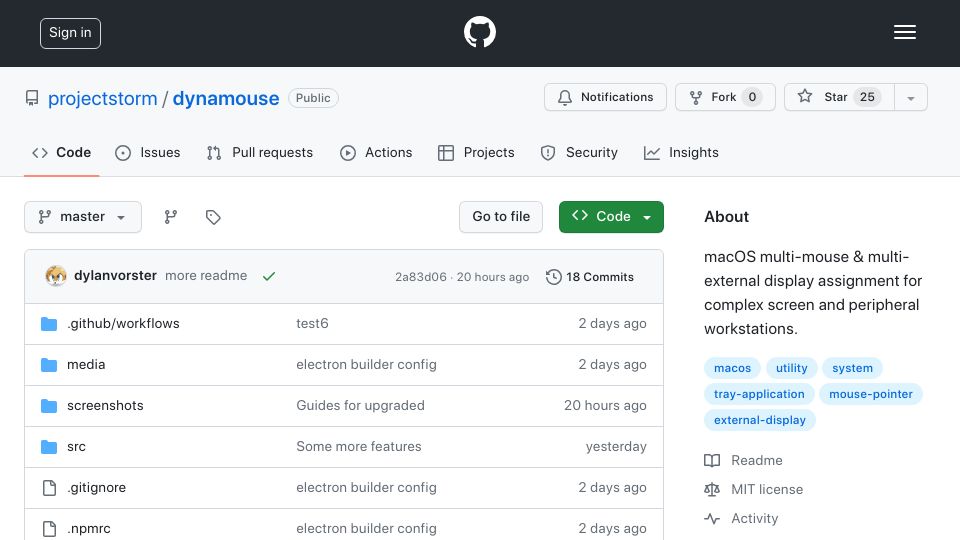The image size is (960, 540).
Task: Open the 'more readme' commit message
Action: pos(206,276)
